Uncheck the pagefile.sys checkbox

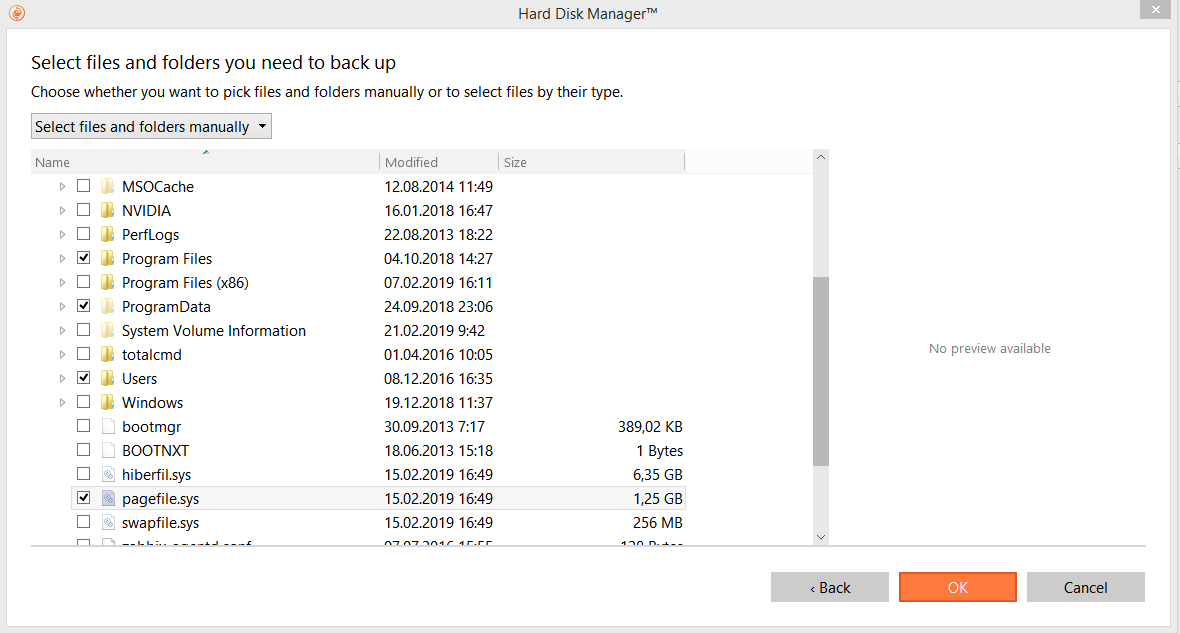tap(83, 498)
